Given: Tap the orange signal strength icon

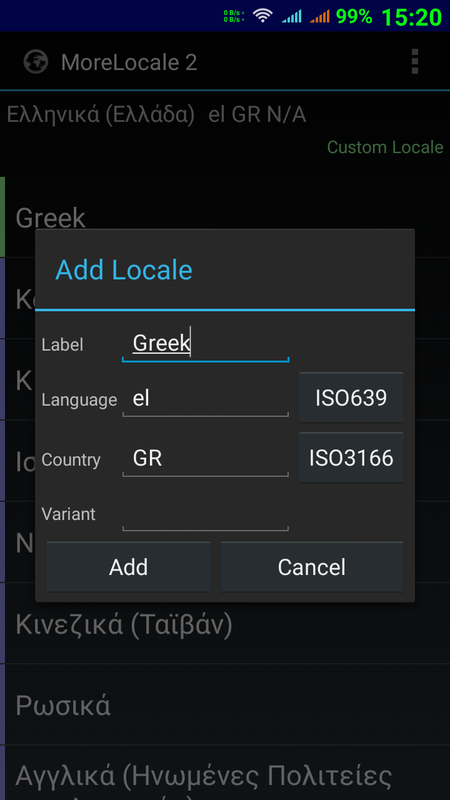Looking at the screenshot, I should click(x=319, y=16).
